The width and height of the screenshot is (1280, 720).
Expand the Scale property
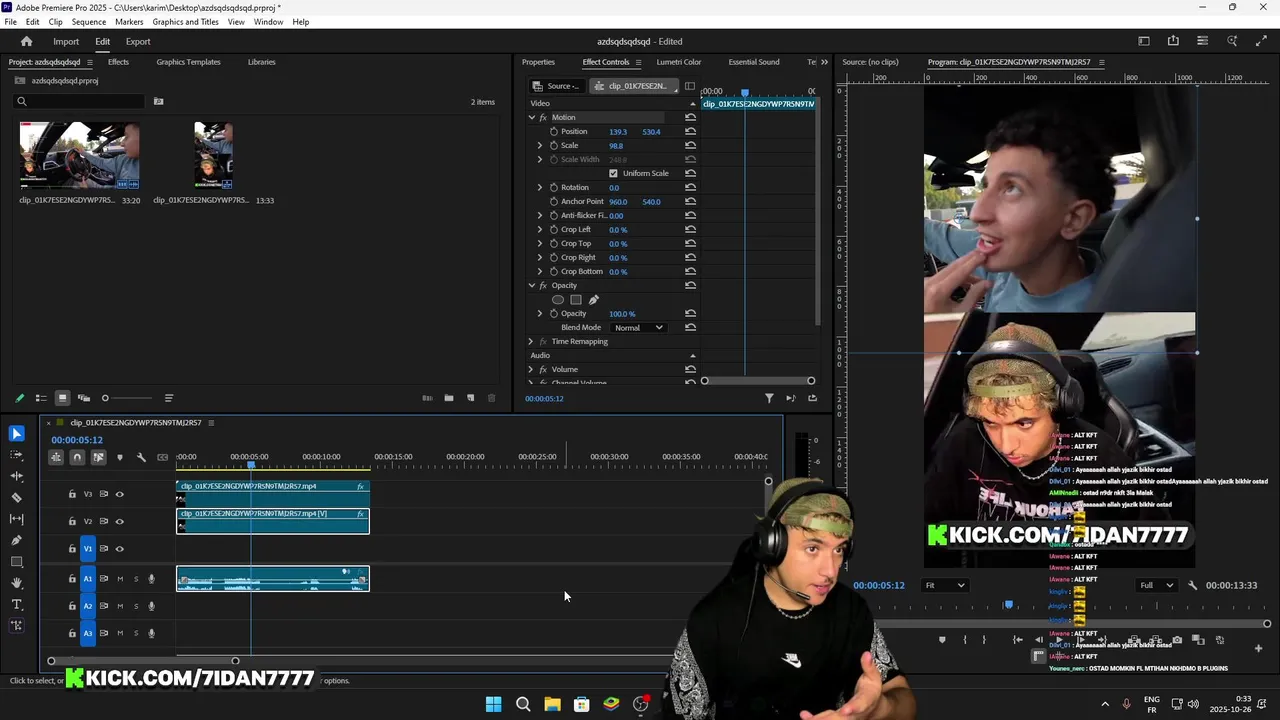coord(540,145)
